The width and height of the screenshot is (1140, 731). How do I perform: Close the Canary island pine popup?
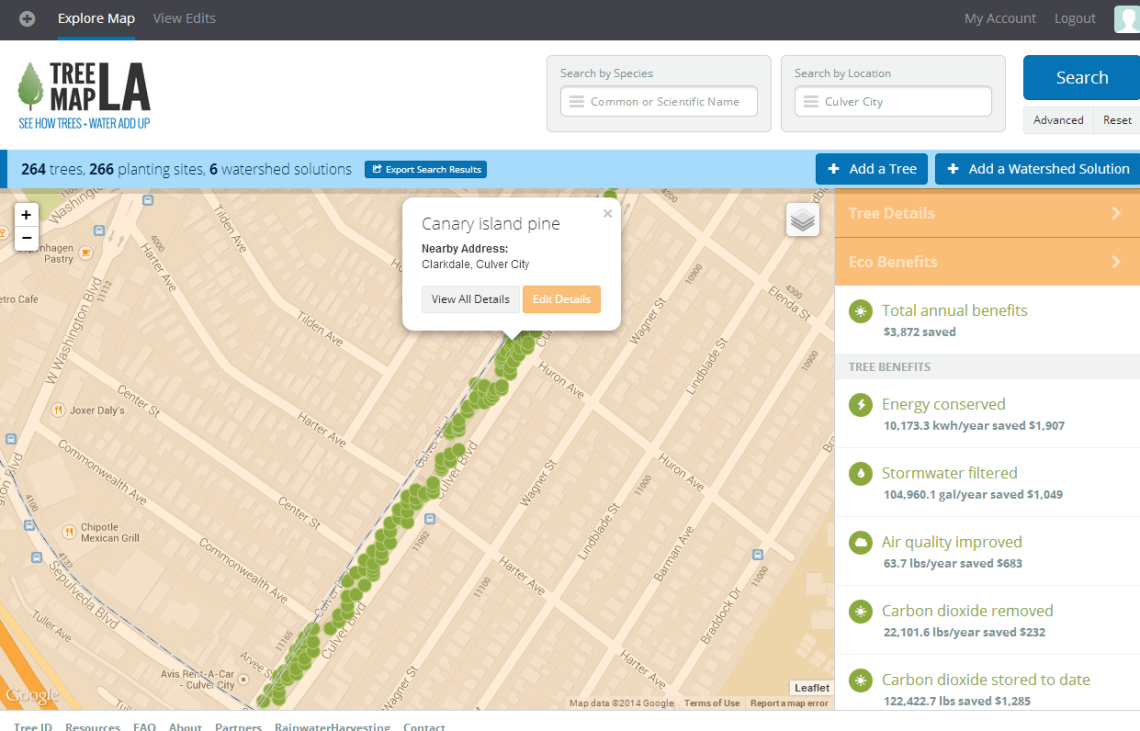pos(607,213)
